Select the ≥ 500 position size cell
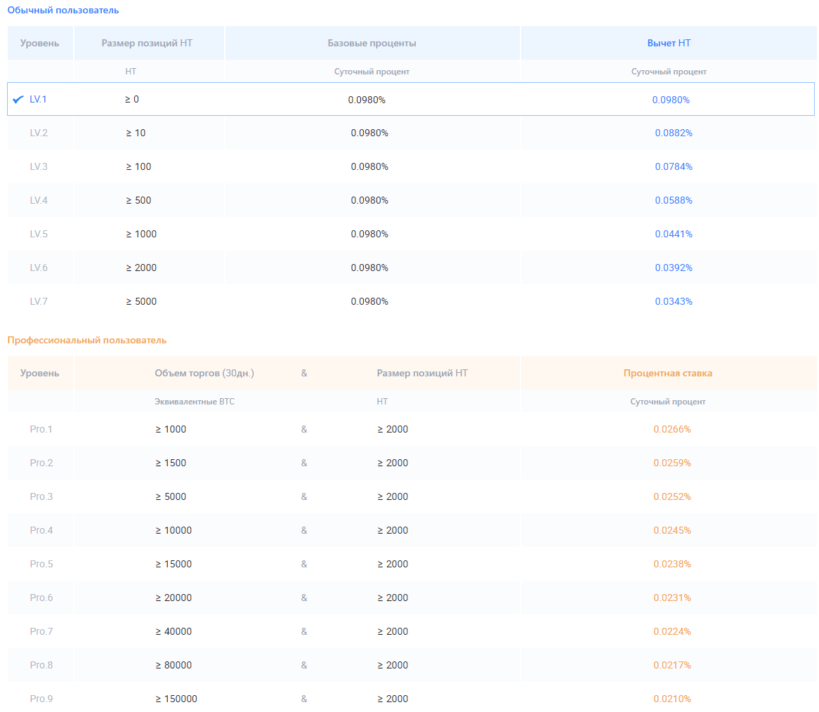 (x=138, y=200)
